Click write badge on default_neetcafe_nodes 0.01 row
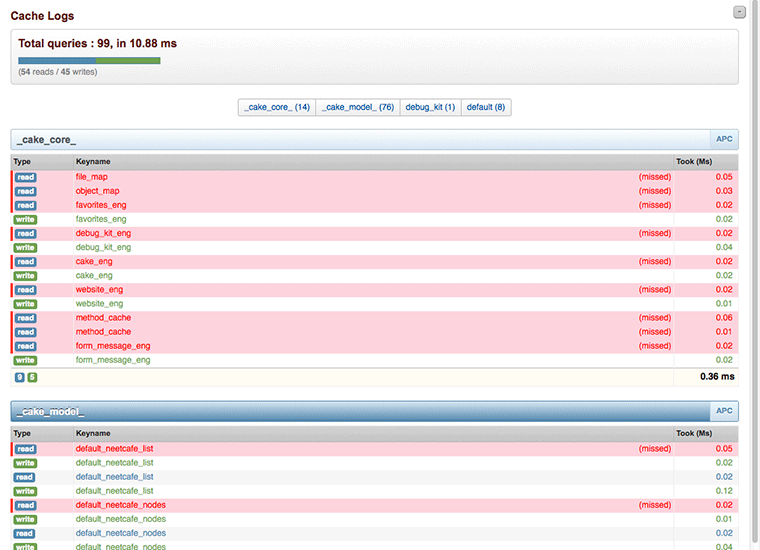Screen dimensions: 760x550 [25, 519]
